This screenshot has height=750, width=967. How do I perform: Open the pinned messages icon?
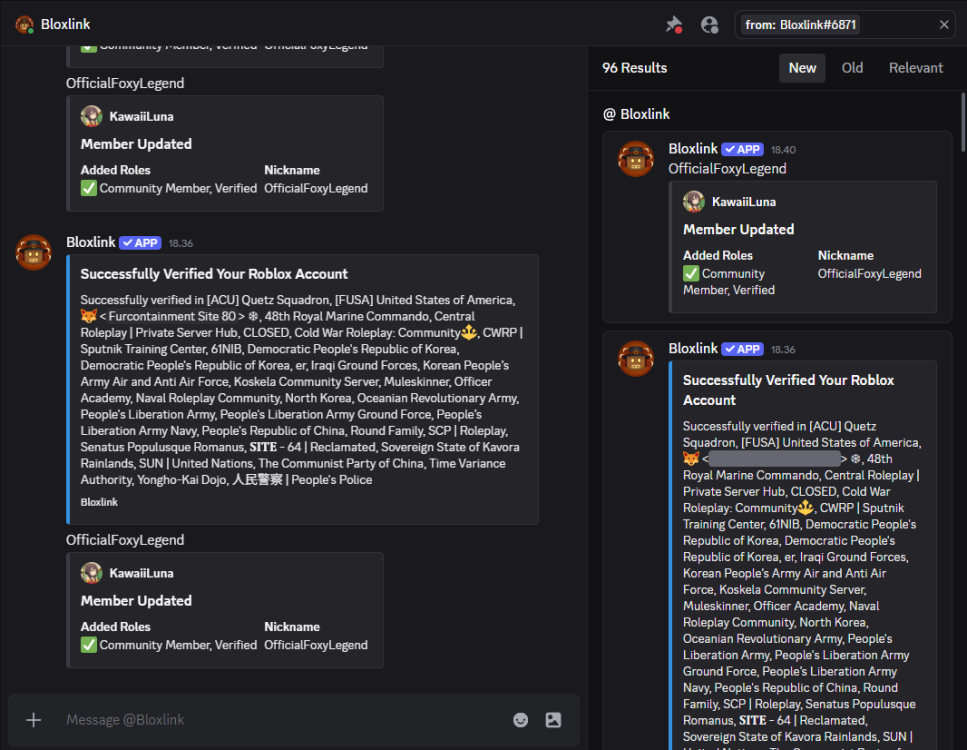point(674,25)
